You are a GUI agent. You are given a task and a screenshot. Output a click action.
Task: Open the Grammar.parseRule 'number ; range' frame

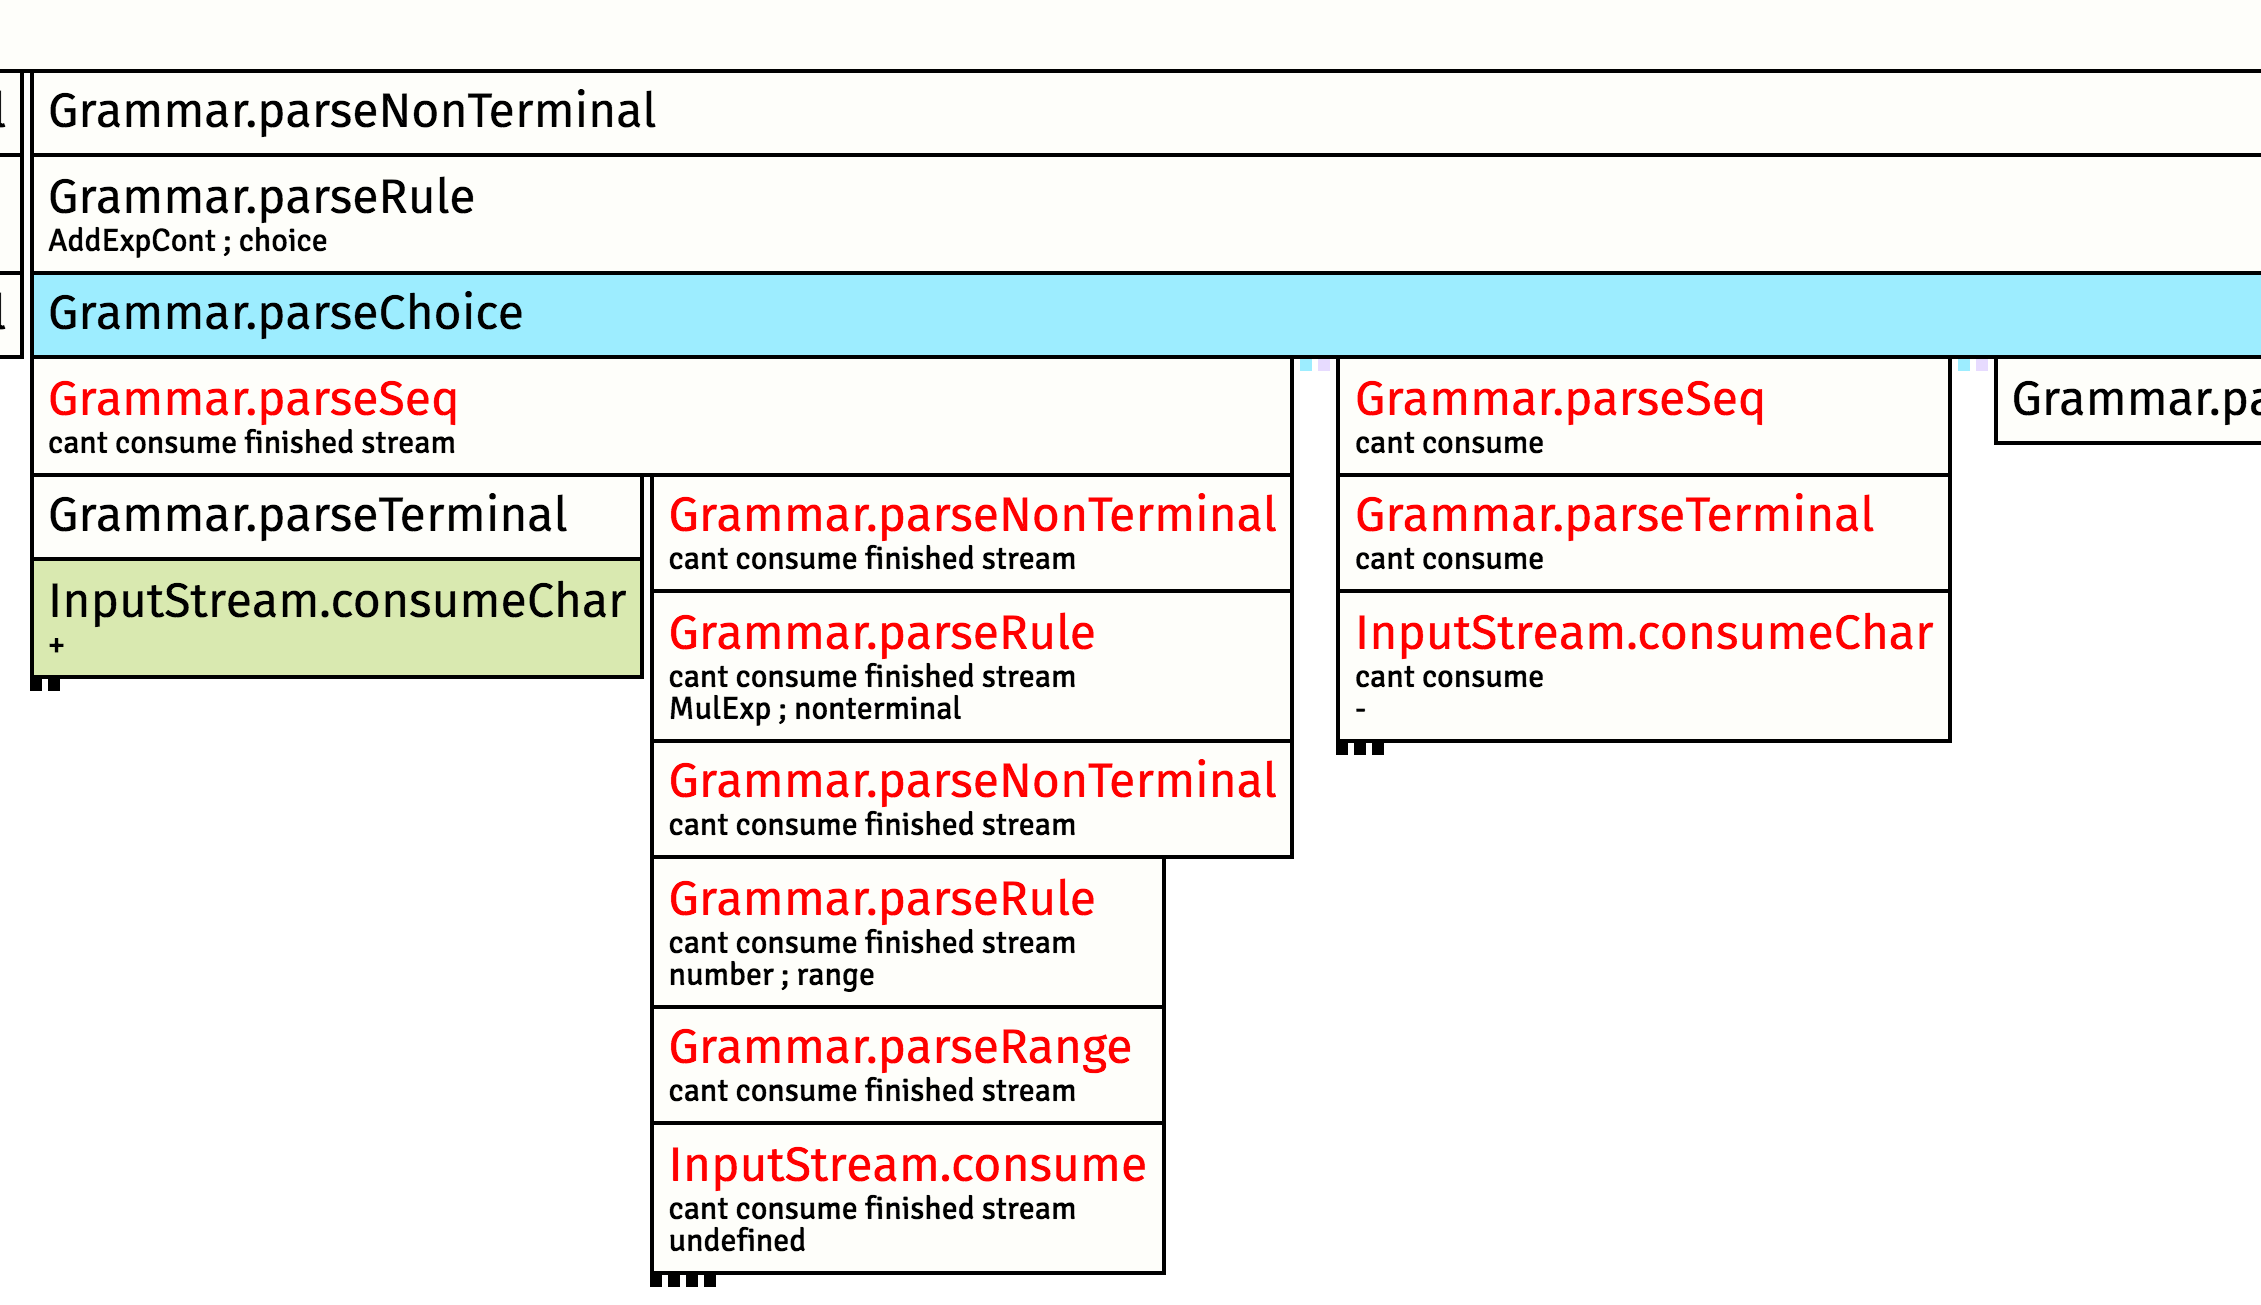click(x=907, y=932)
